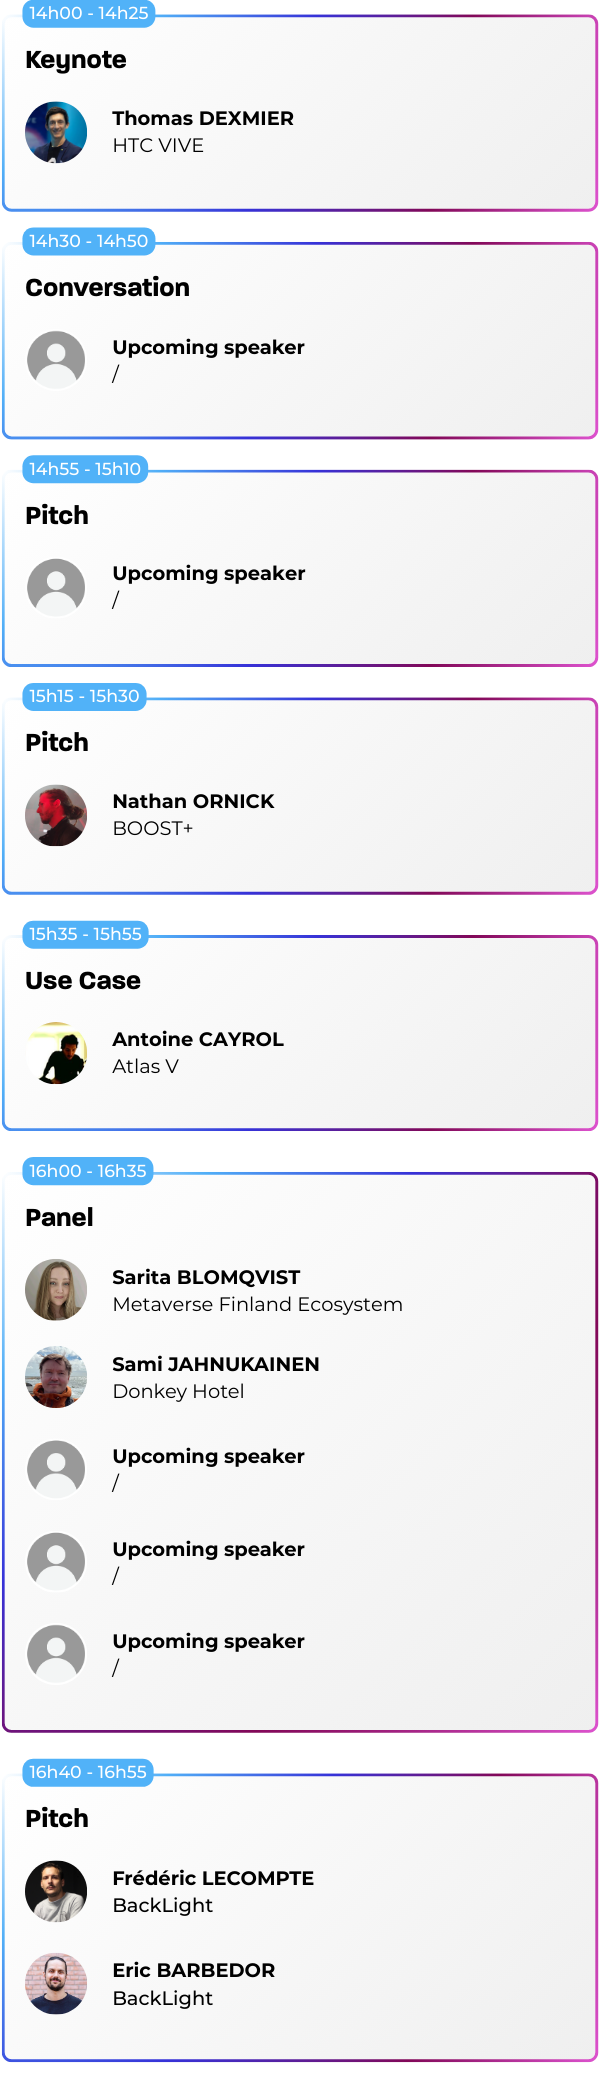Click the Atlas V company name
Screen dimensions: 600x2075
click(145, 1066)
